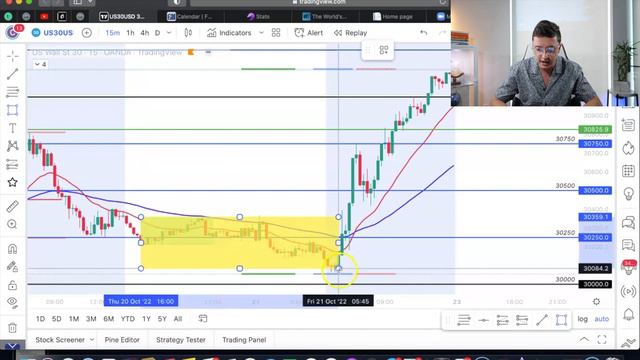Viewport: 640px width, 360px height.
Task: Open the layout grid selector
Action: pos(276,33)
